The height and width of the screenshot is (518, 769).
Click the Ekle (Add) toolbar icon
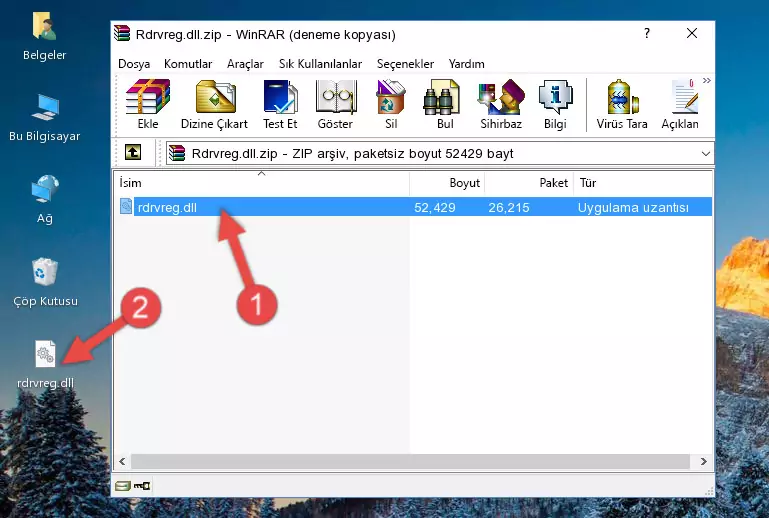pyautogui.click(x=148, y=104)
